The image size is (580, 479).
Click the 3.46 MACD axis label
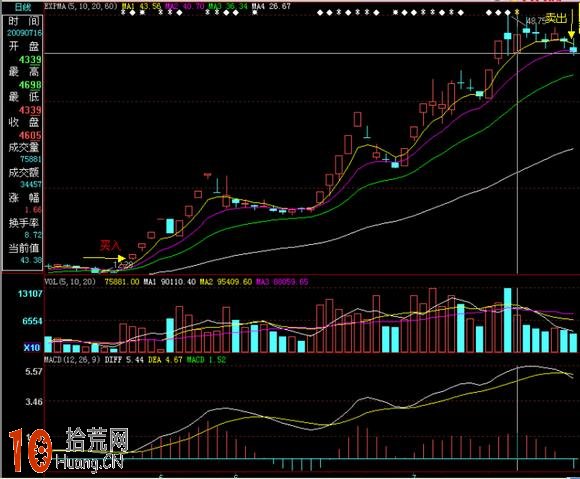[x=34, y=401]
